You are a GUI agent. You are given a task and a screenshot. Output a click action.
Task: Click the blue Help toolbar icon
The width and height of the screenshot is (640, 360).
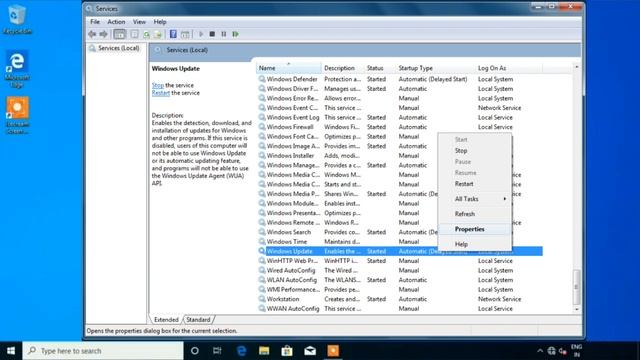pos(173,34)
